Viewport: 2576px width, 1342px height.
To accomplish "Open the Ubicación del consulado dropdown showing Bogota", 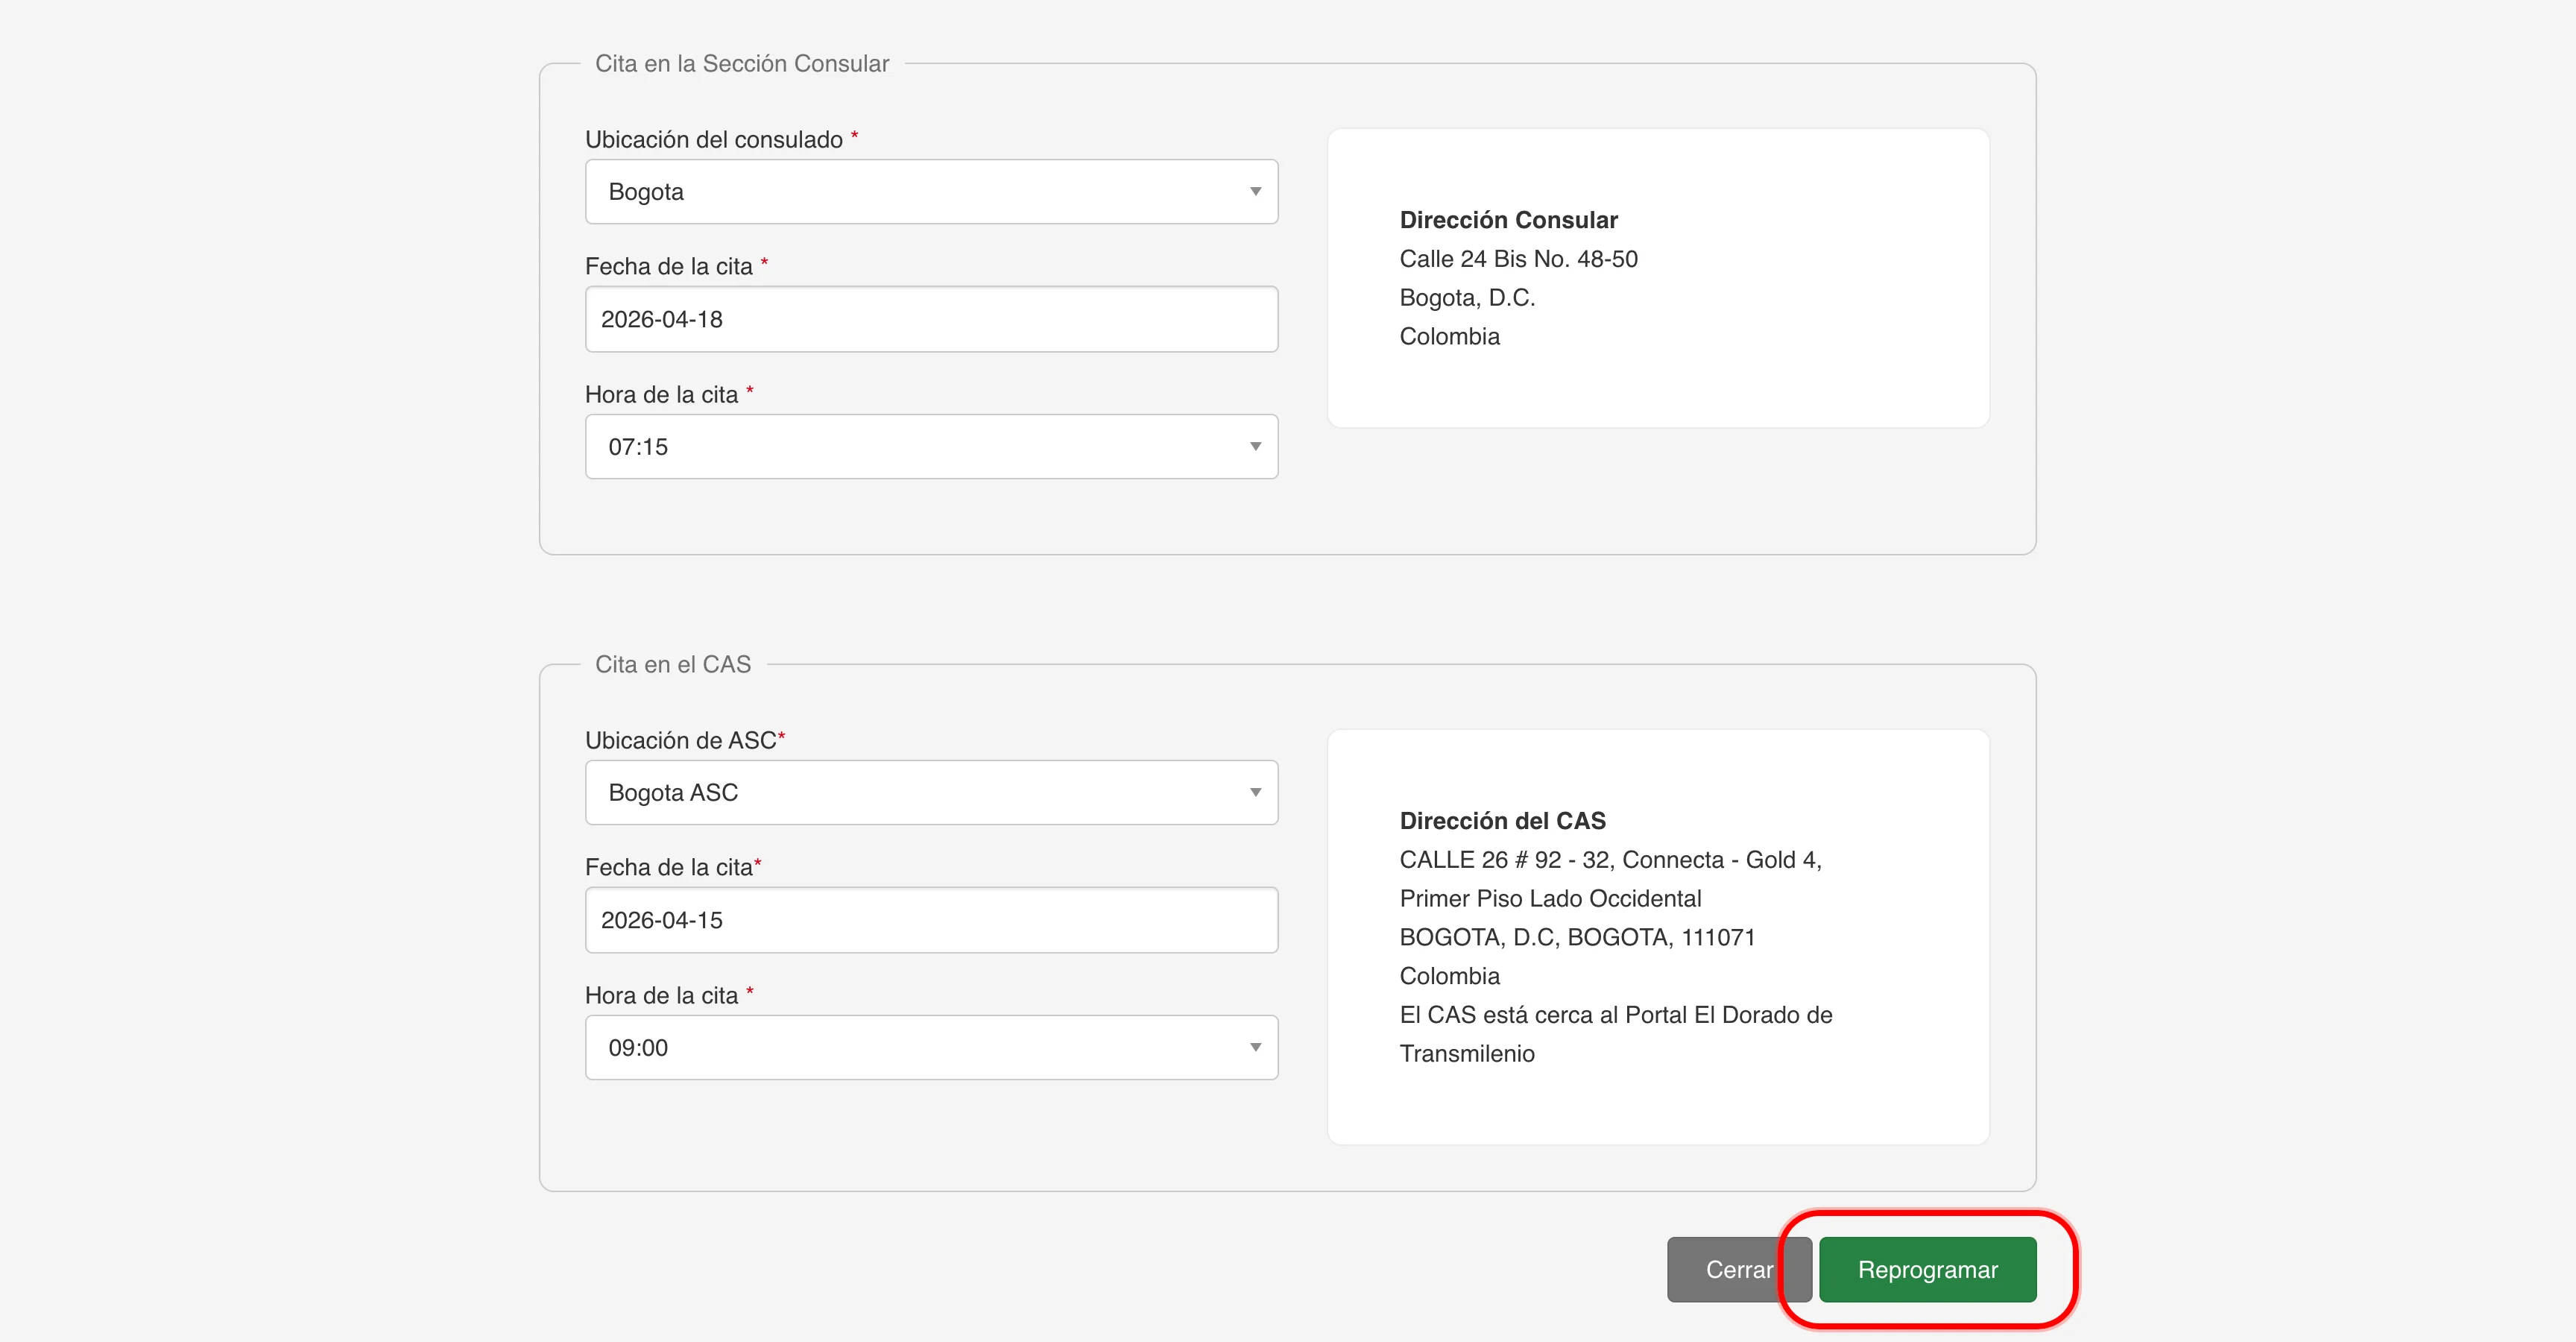I will click(x=931, y=192).
